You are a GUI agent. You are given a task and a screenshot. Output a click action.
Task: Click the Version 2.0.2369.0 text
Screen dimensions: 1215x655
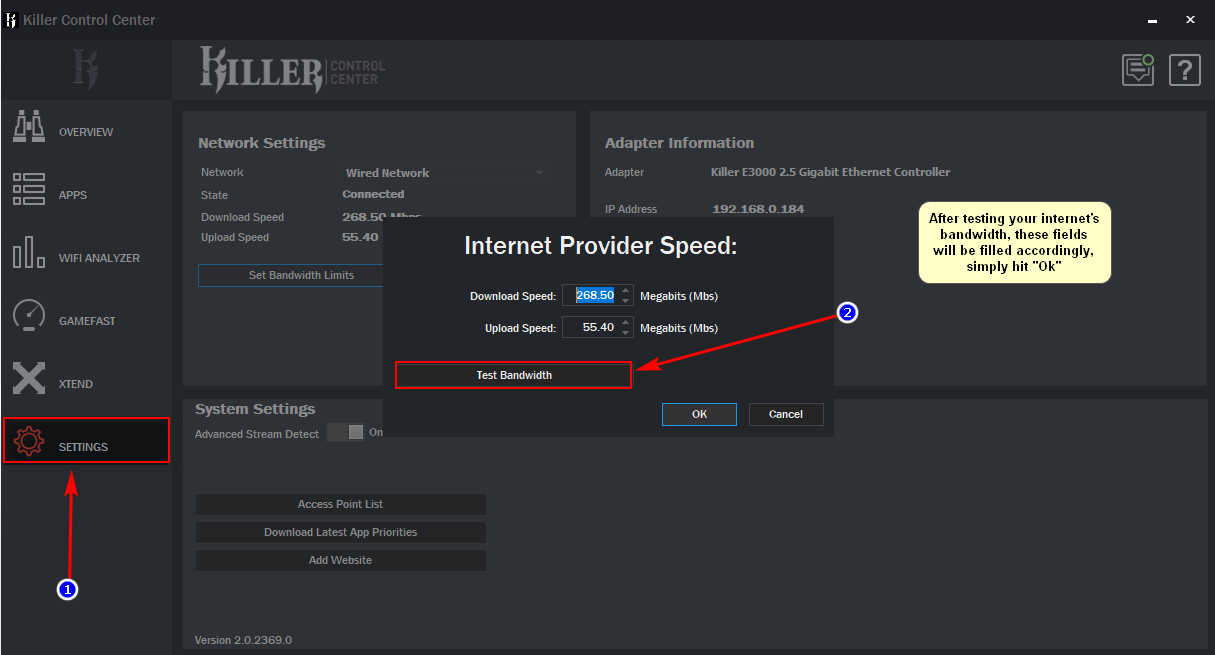coord(243,640)
